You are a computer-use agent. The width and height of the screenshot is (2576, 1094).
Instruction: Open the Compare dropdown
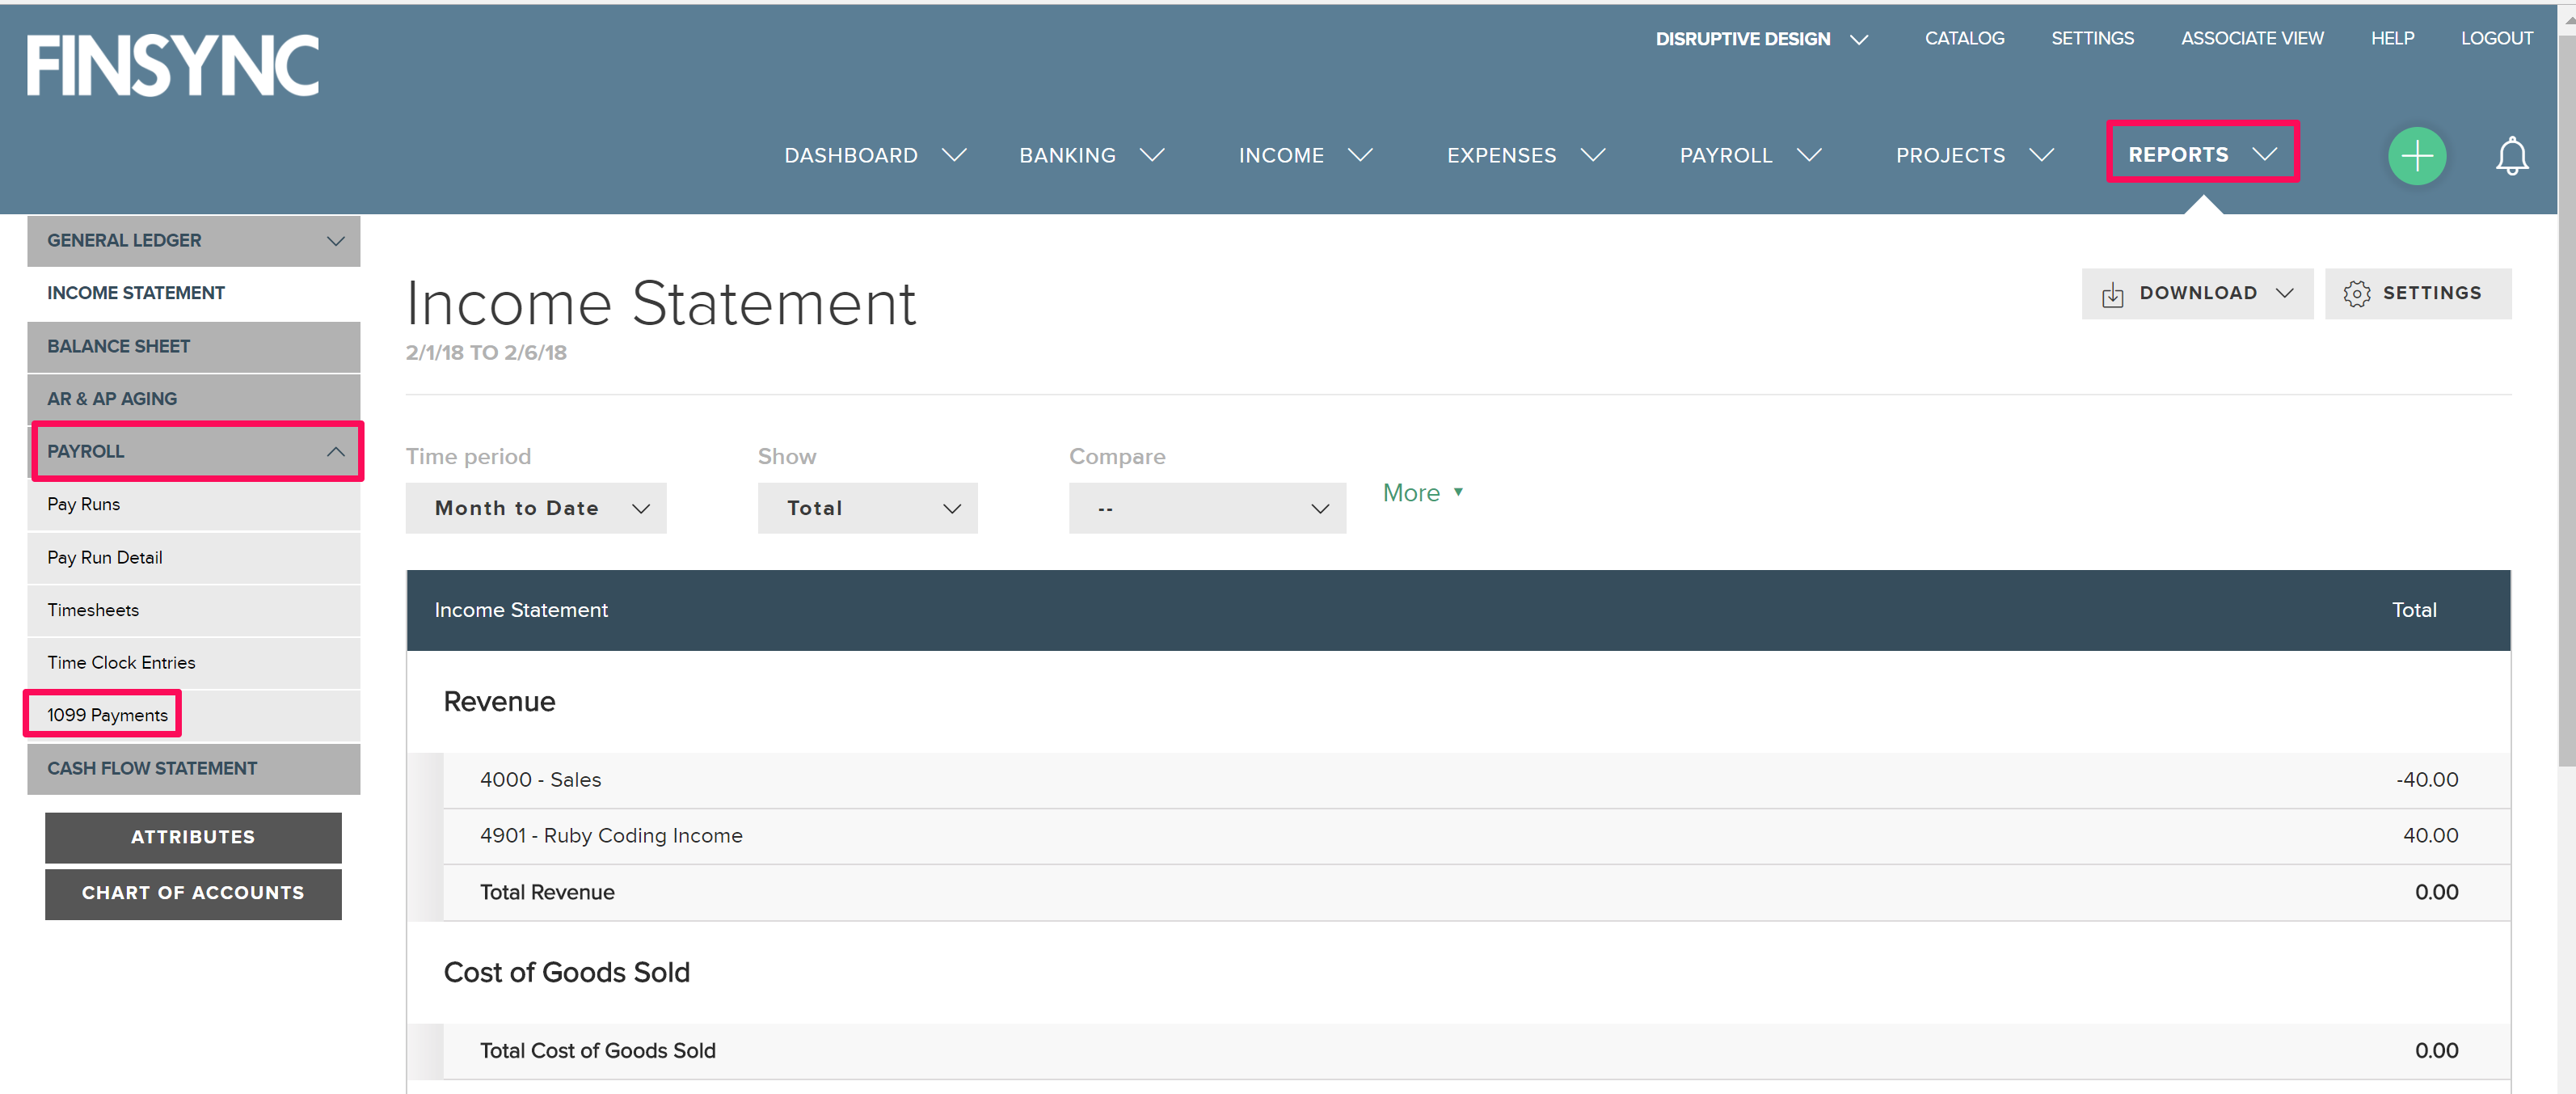click(1207, 508)
